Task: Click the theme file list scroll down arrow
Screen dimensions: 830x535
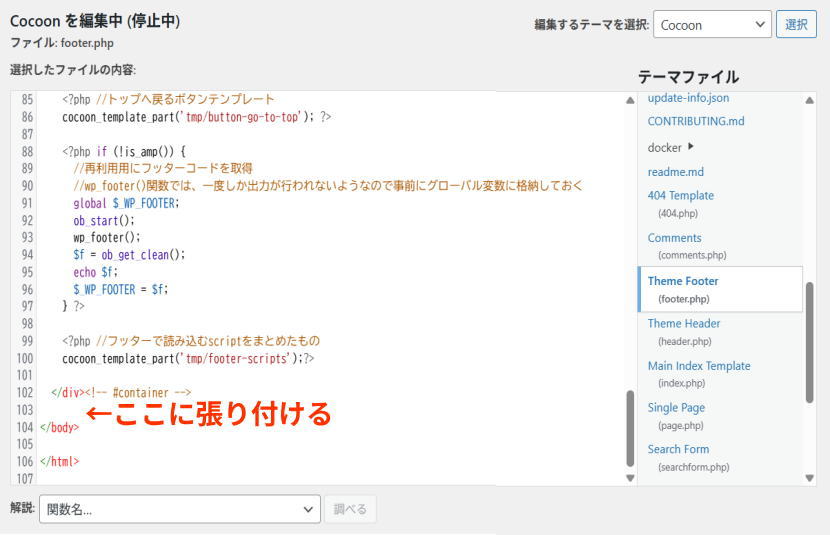Action: pos(809,478)
